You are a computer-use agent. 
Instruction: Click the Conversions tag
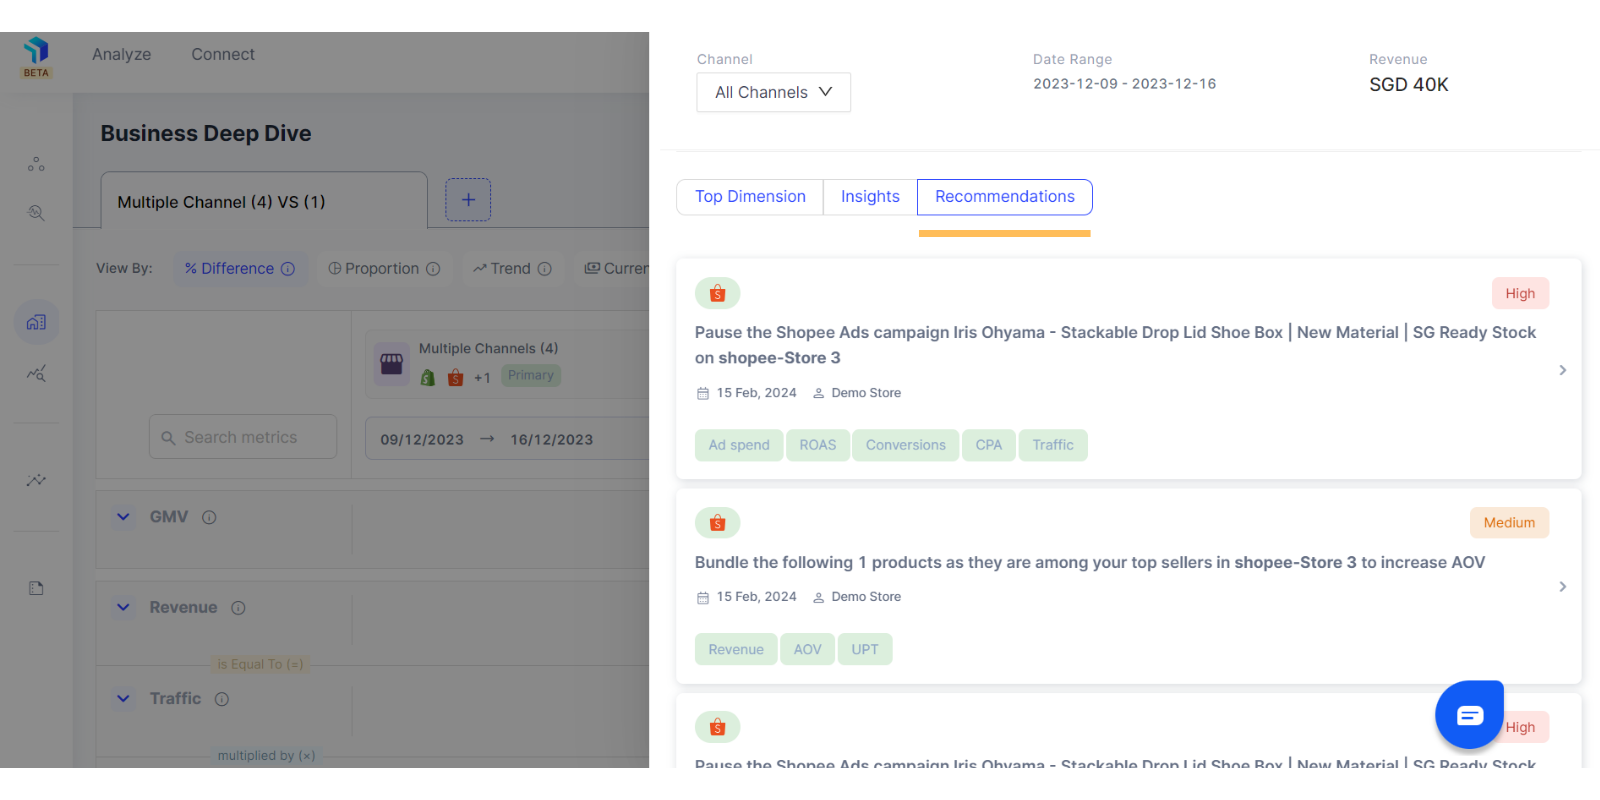pyautogui.click(x=905, y=445)
